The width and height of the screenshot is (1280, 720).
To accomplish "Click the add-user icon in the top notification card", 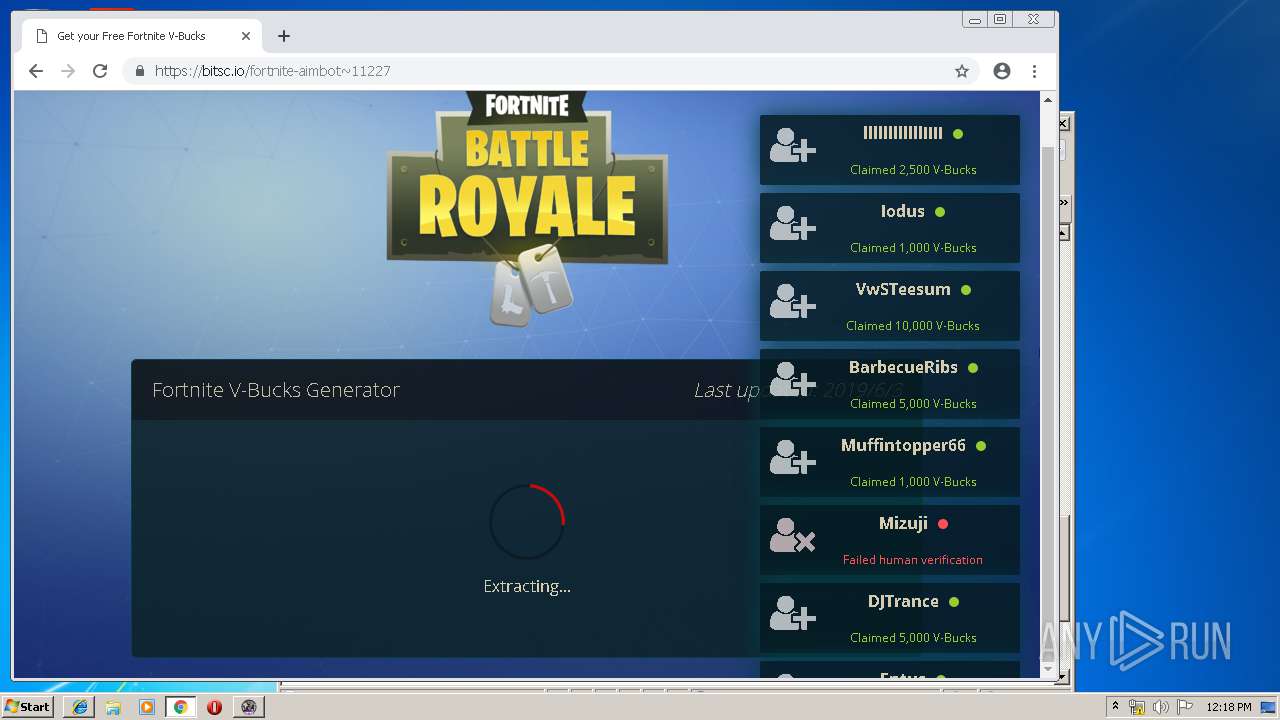I will [x=793, y=145].
